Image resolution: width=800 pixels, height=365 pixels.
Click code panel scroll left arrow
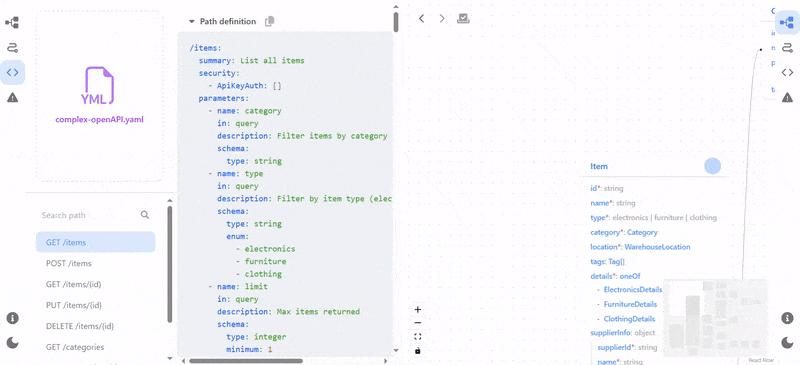tap(183, 361)
